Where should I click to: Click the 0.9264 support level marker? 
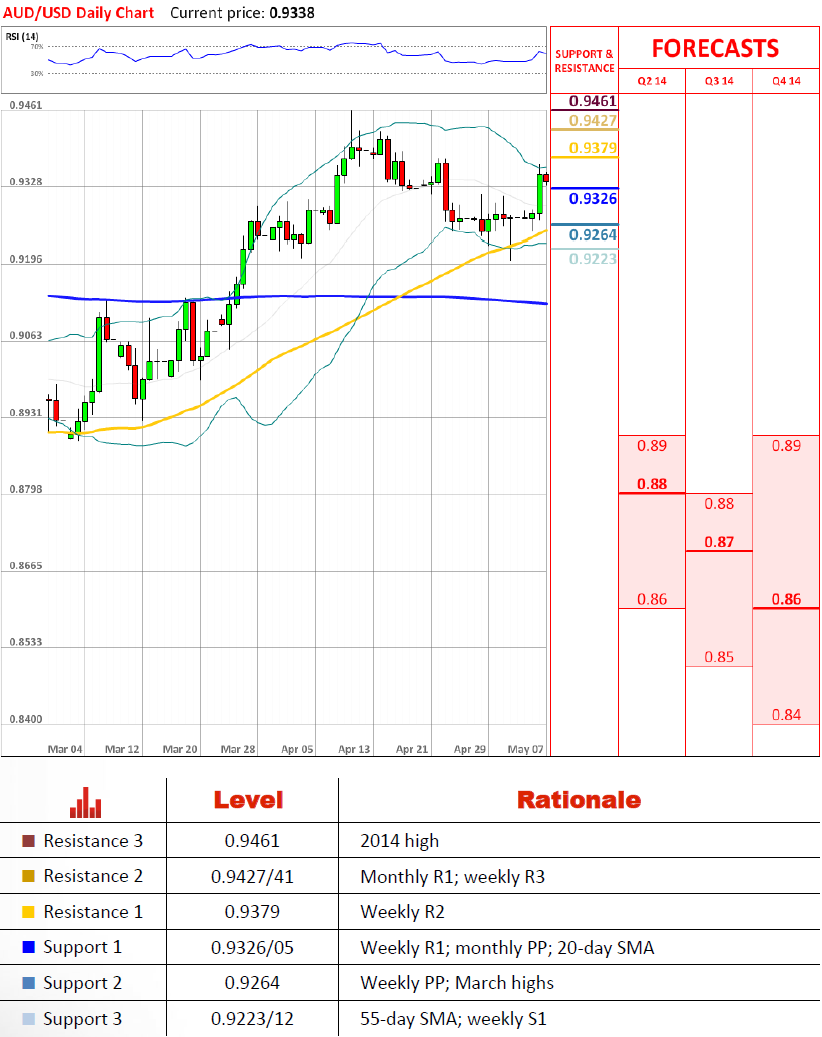point(593,235)
